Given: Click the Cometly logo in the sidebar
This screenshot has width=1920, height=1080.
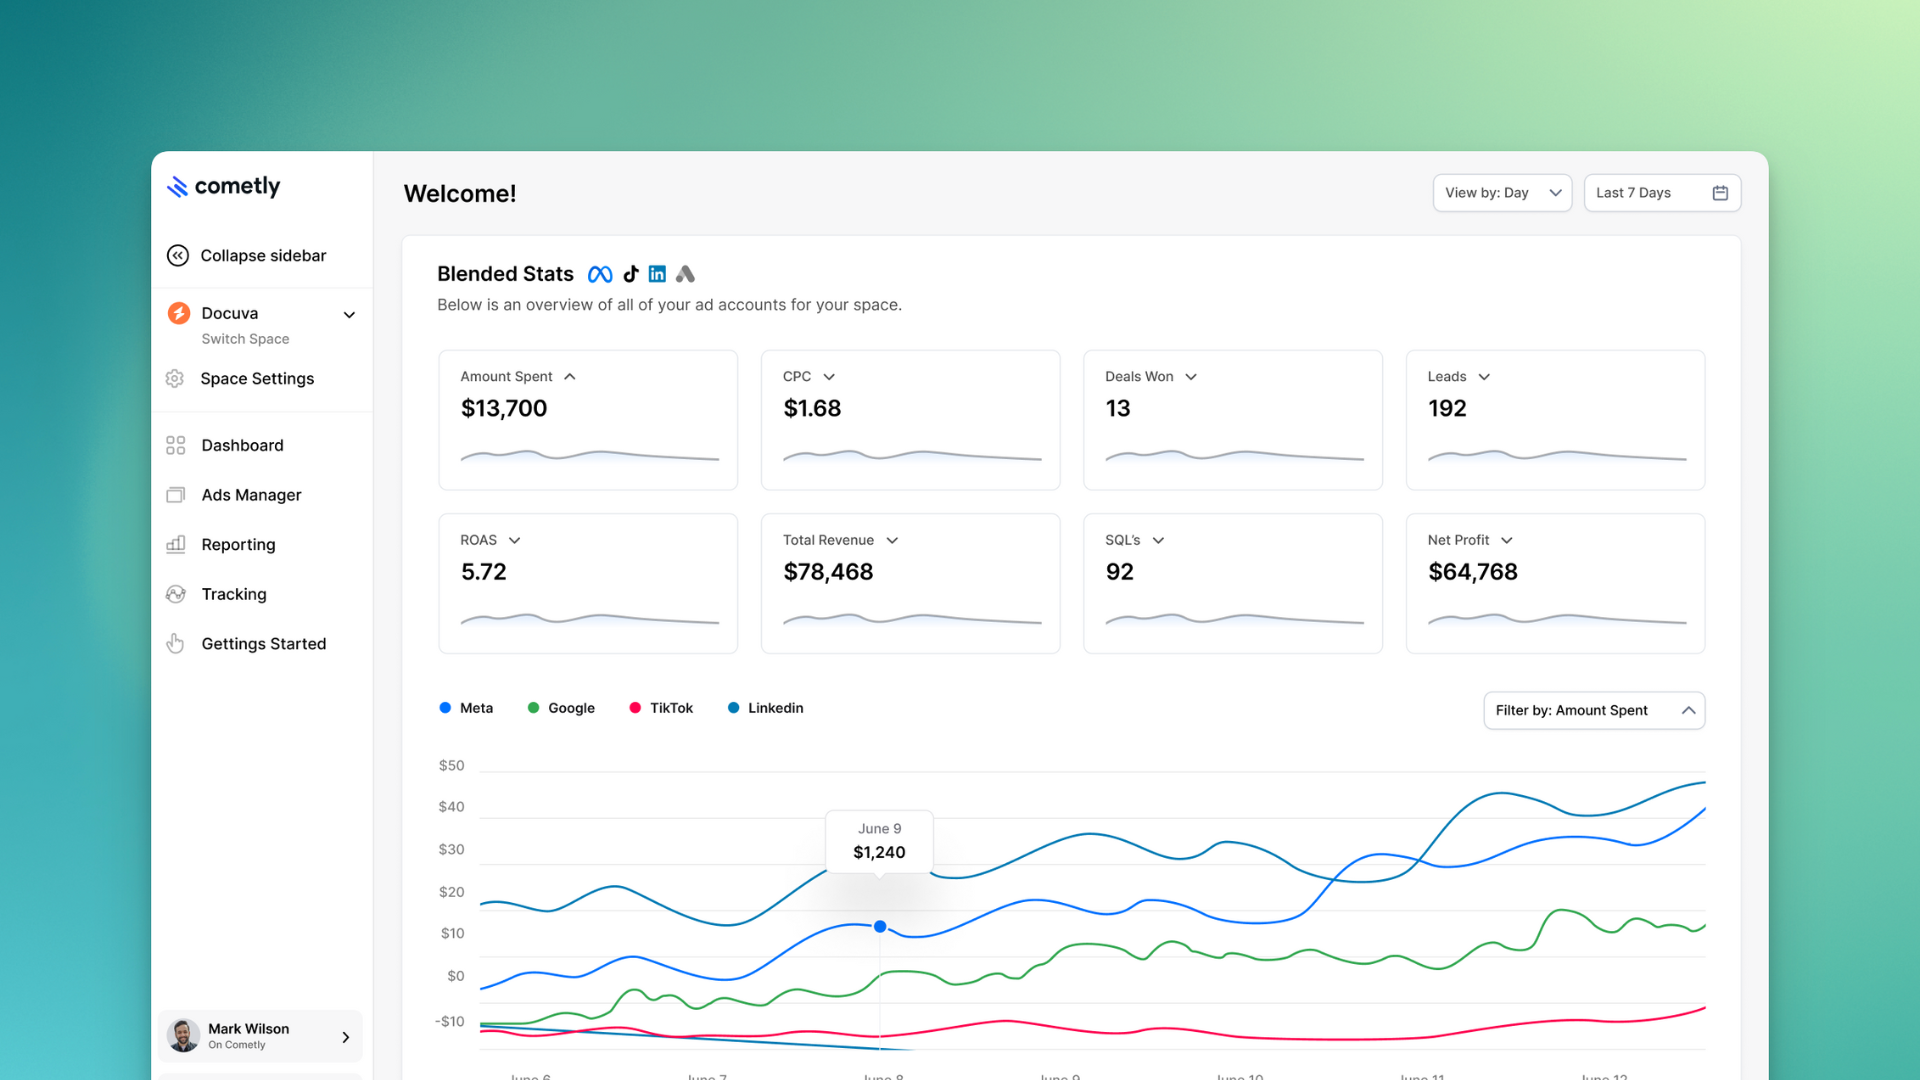Looking at the screenshot, I should coord(222,186).
